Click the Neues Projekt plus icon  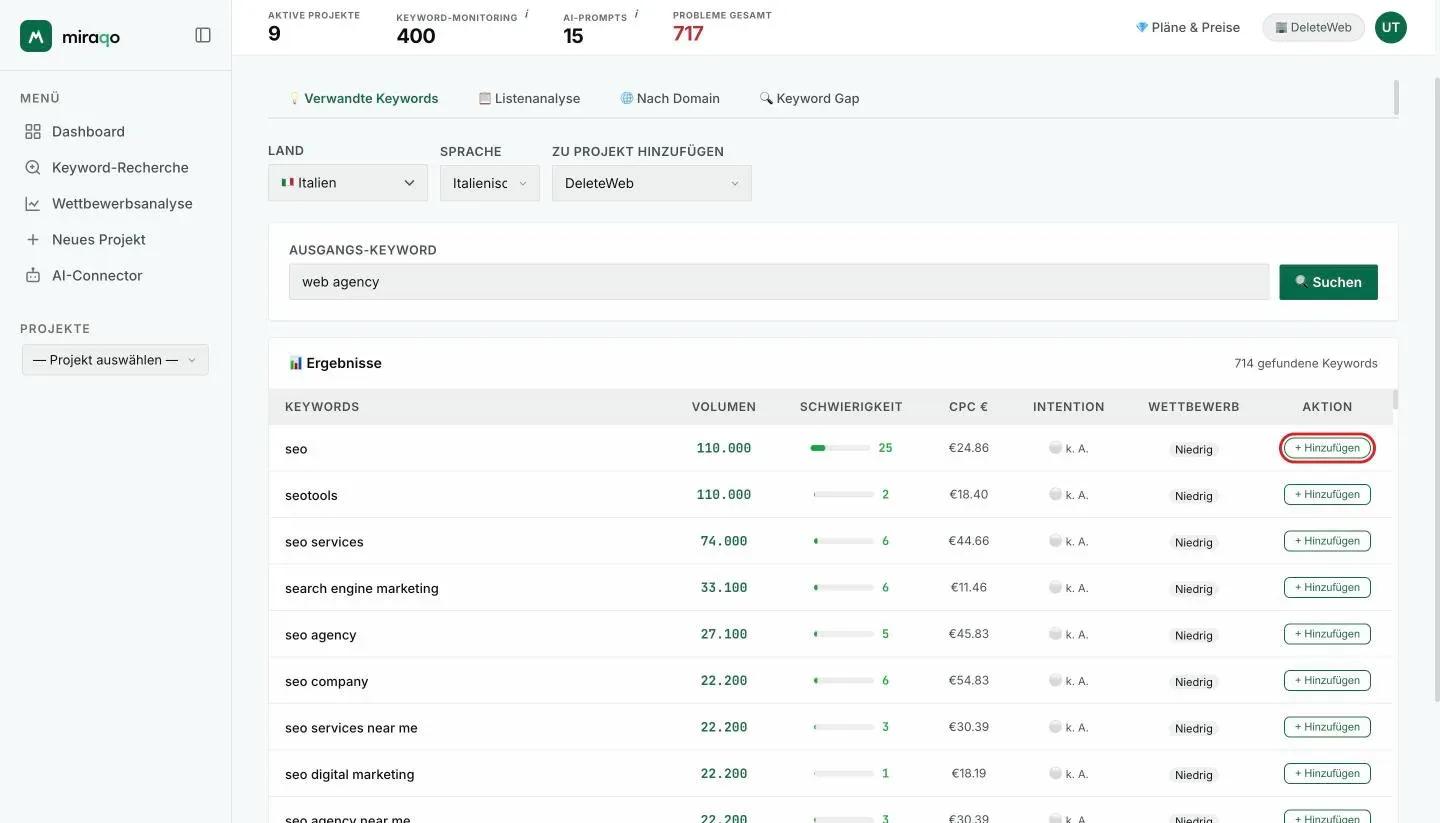tap(33, 239)
